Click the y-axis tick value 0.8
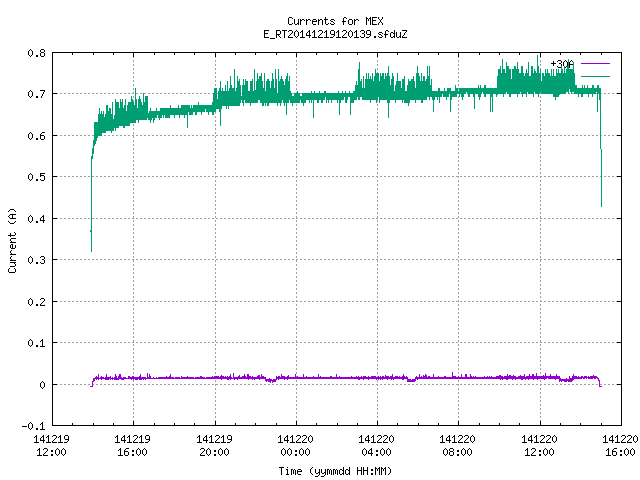Screen dimensions: 640x480 click(36, 53)
